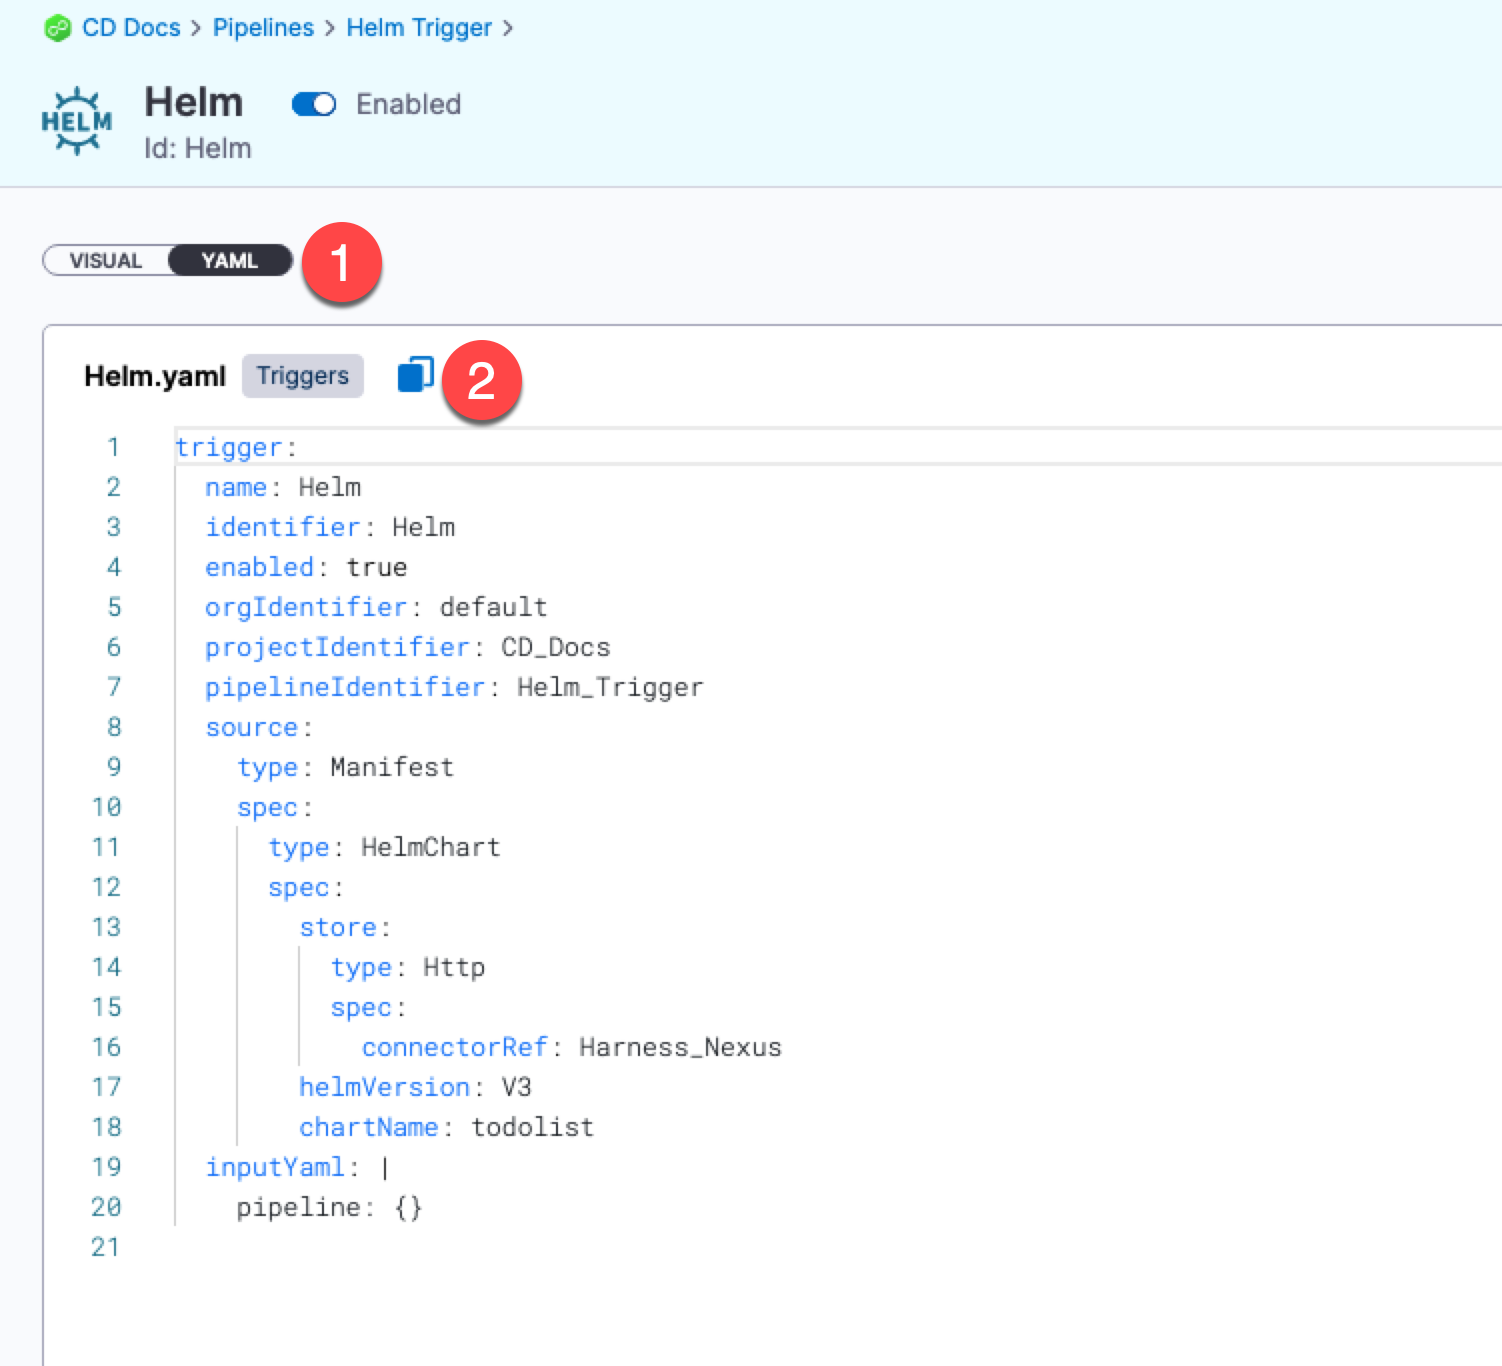Click the copy YAML icon
Screen dimensions: 1502x1366
(x=415, y=375)
